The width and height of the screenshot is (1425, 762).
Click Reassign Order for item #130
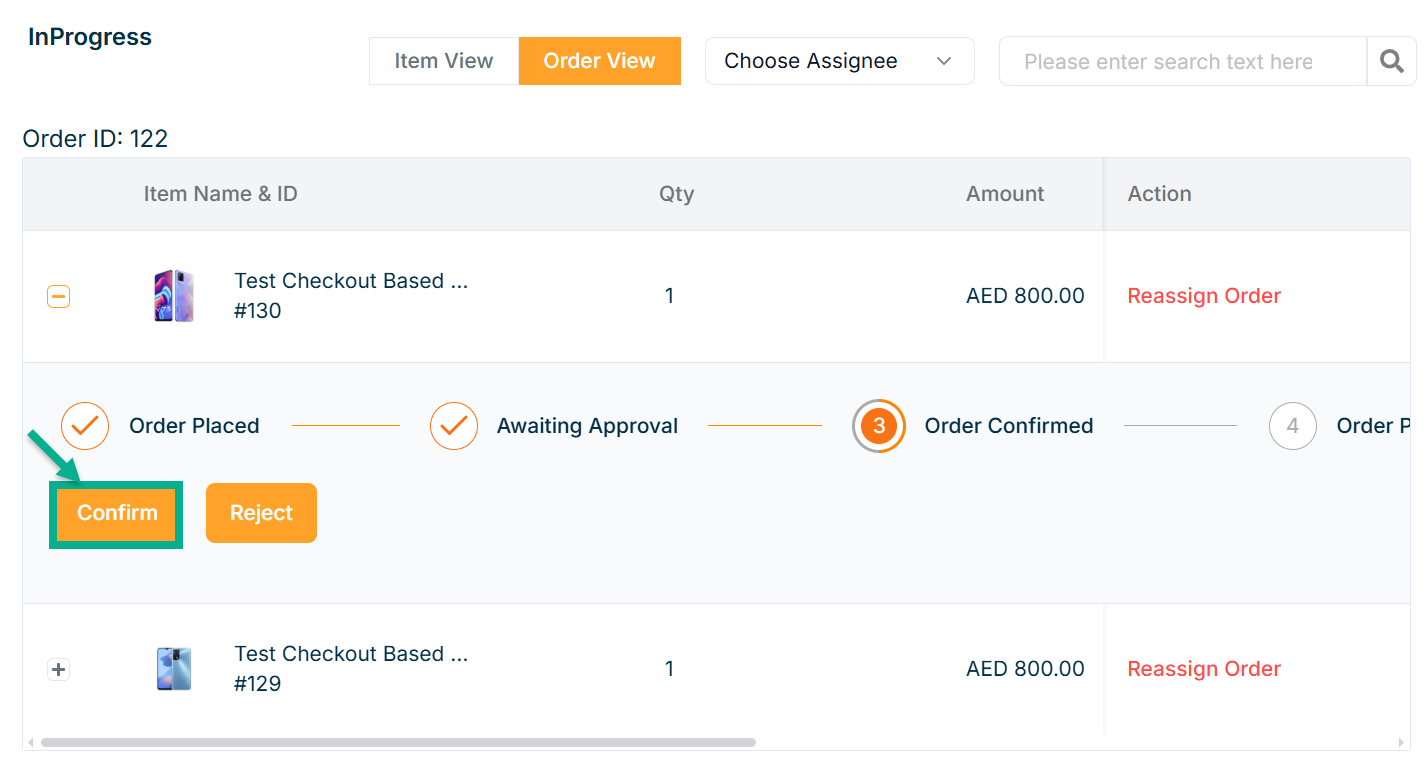[1204, 296]
